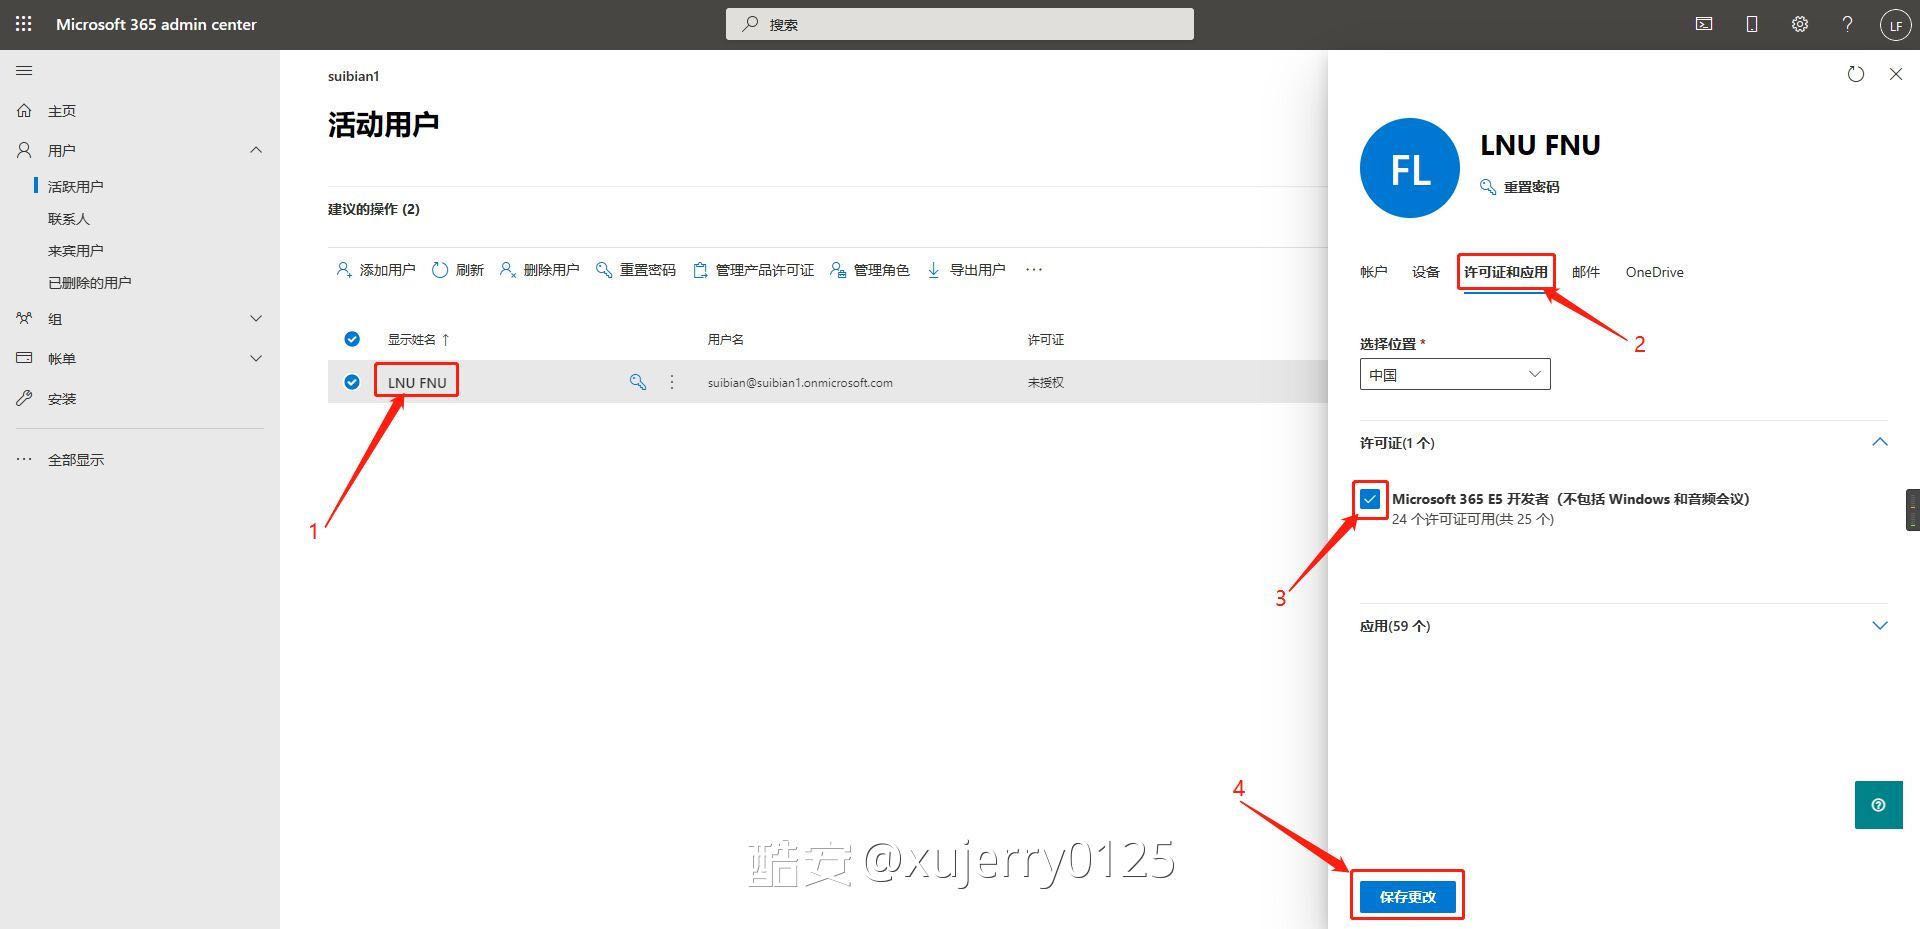Viewport: 1920px width, 929px height.
Task: Uncheck the Microsoft 365 E5 developer license
Action: click(1370, 499)
